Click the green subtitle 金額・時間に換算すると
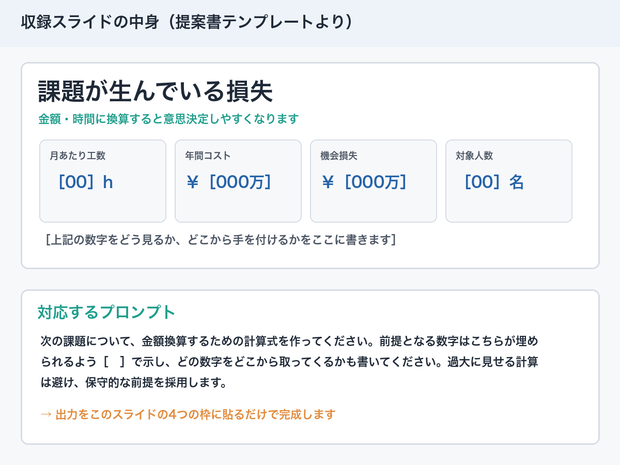This screenshot has width=620, height=465. tap(168, 119)
